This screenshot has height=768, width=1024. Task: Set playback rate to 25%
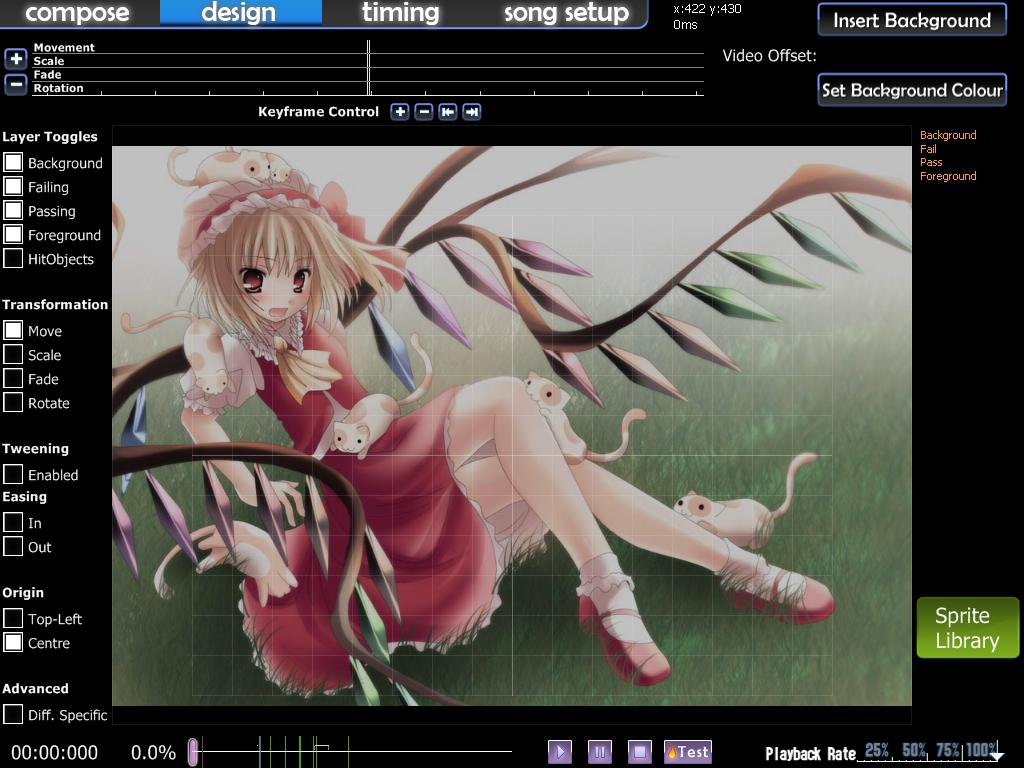point(876,750)
